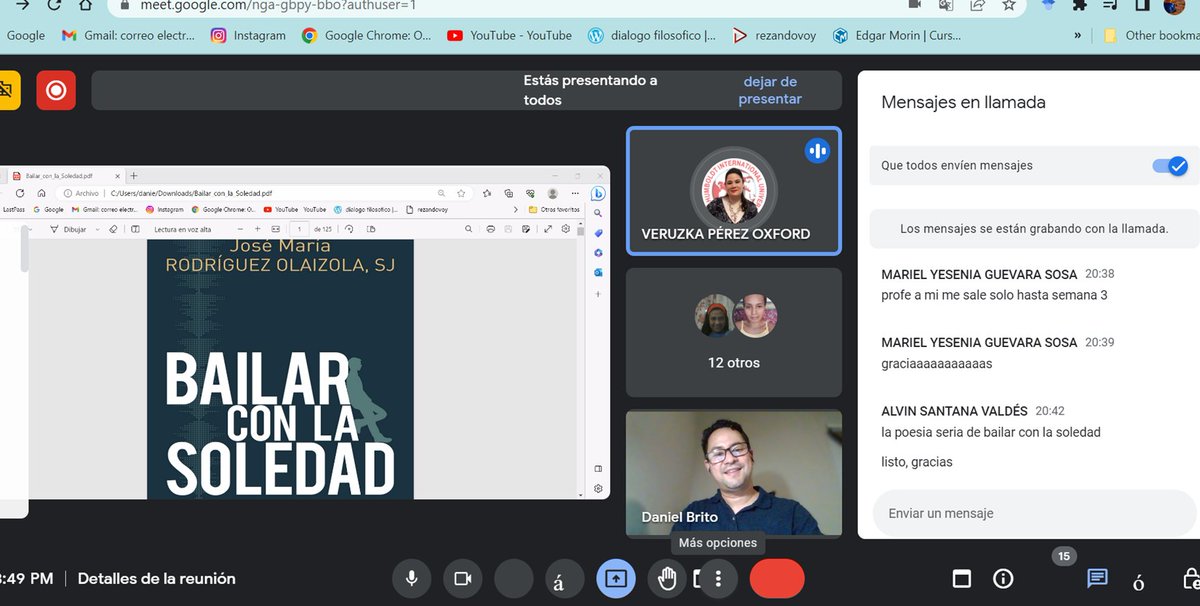Bookmark this page with the star icon
1200x606 pixels.
pyautogui.click(x=1009, y=5)
